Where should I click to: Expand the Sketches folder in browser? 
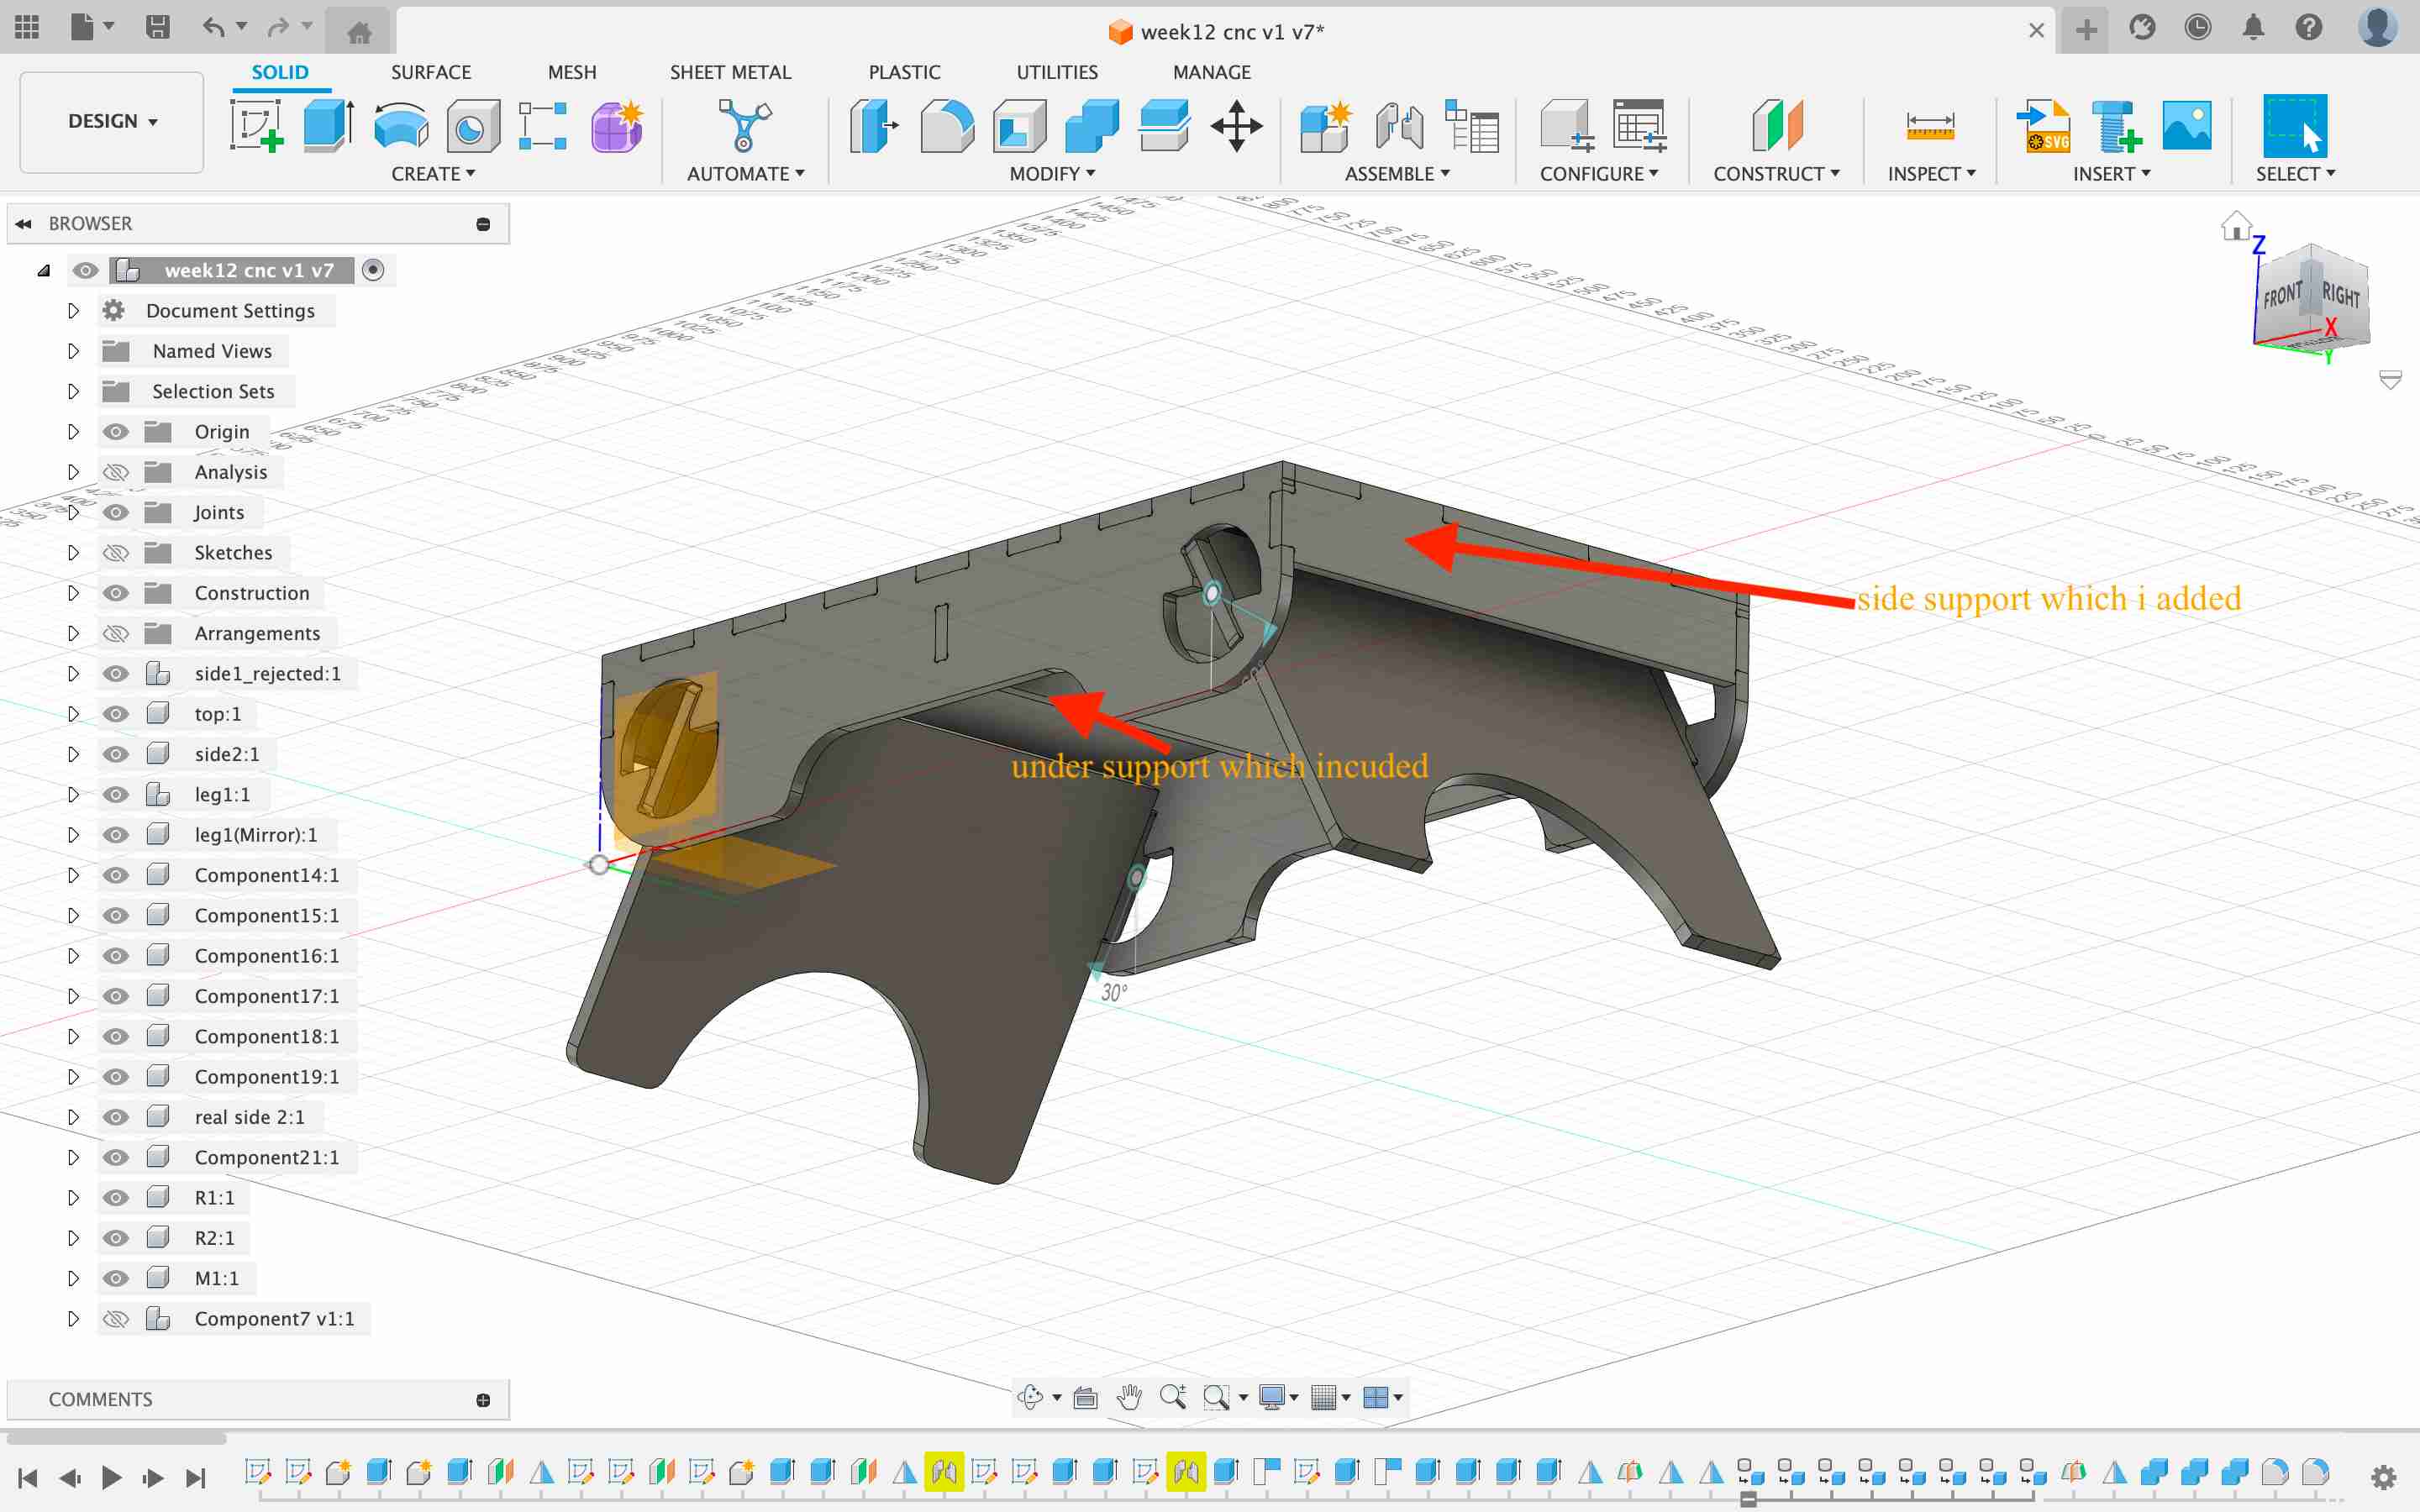[70, 552]
